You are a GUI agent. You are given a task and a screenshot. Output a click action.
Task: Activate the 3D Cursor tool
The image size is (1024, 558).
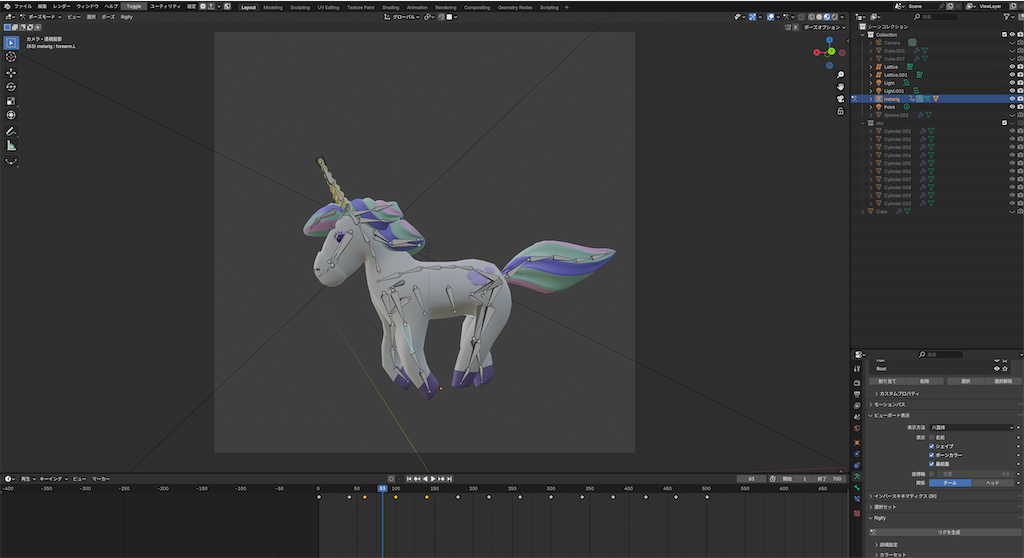click(11, 57)
